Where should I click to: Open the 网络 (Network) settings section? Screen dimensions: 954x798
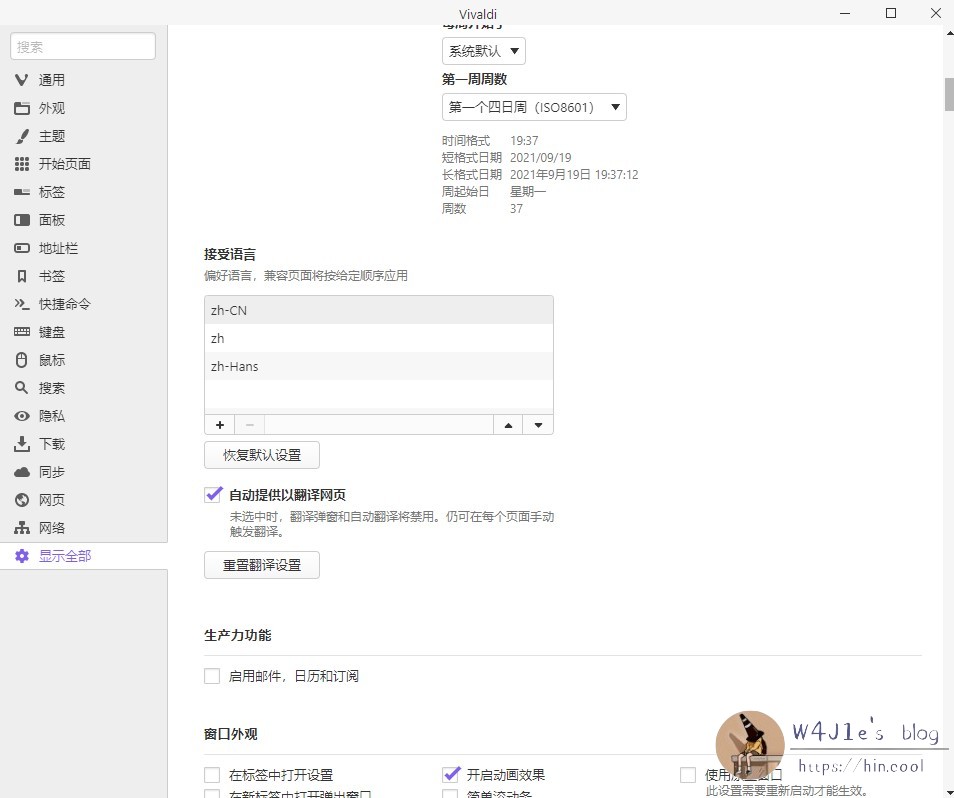click(x=52, y=528)
